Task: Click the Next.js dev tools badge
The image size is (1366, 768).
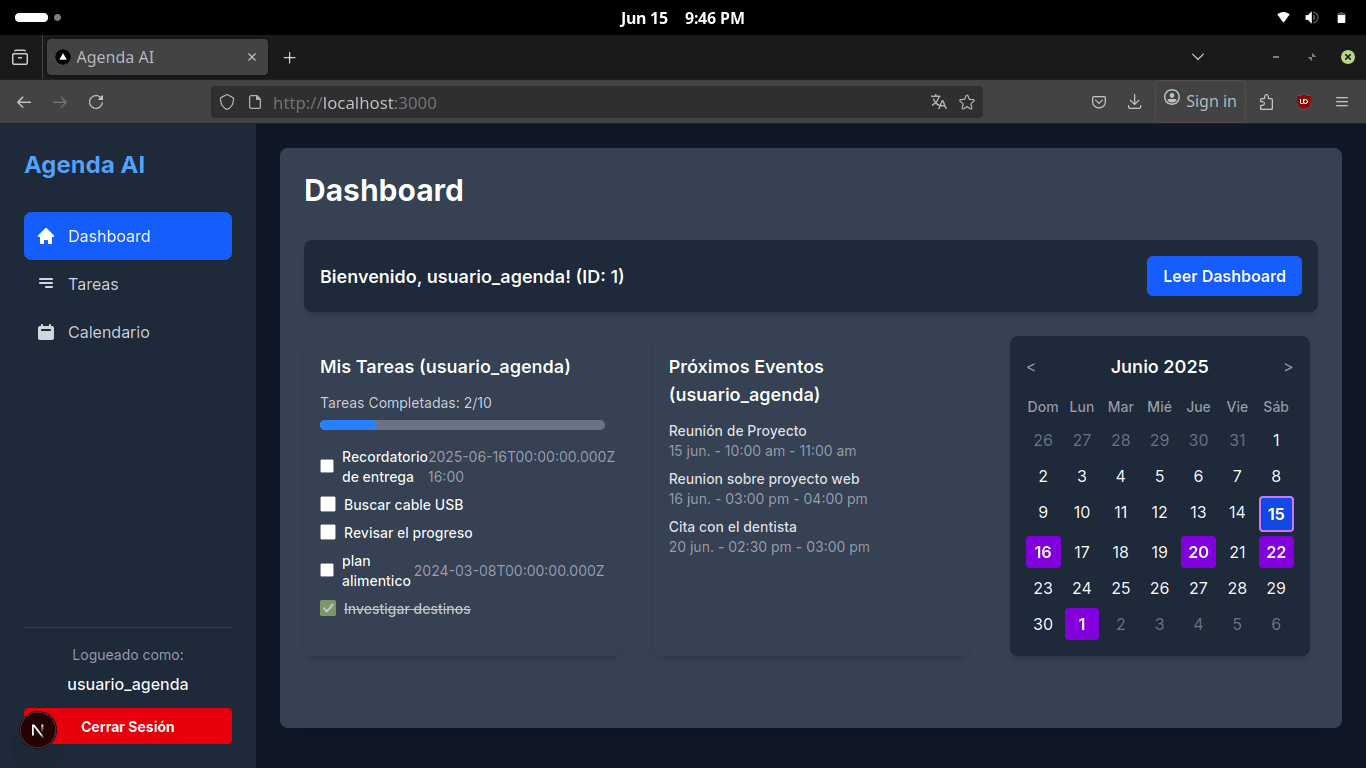Action: [x=38, y=730]
